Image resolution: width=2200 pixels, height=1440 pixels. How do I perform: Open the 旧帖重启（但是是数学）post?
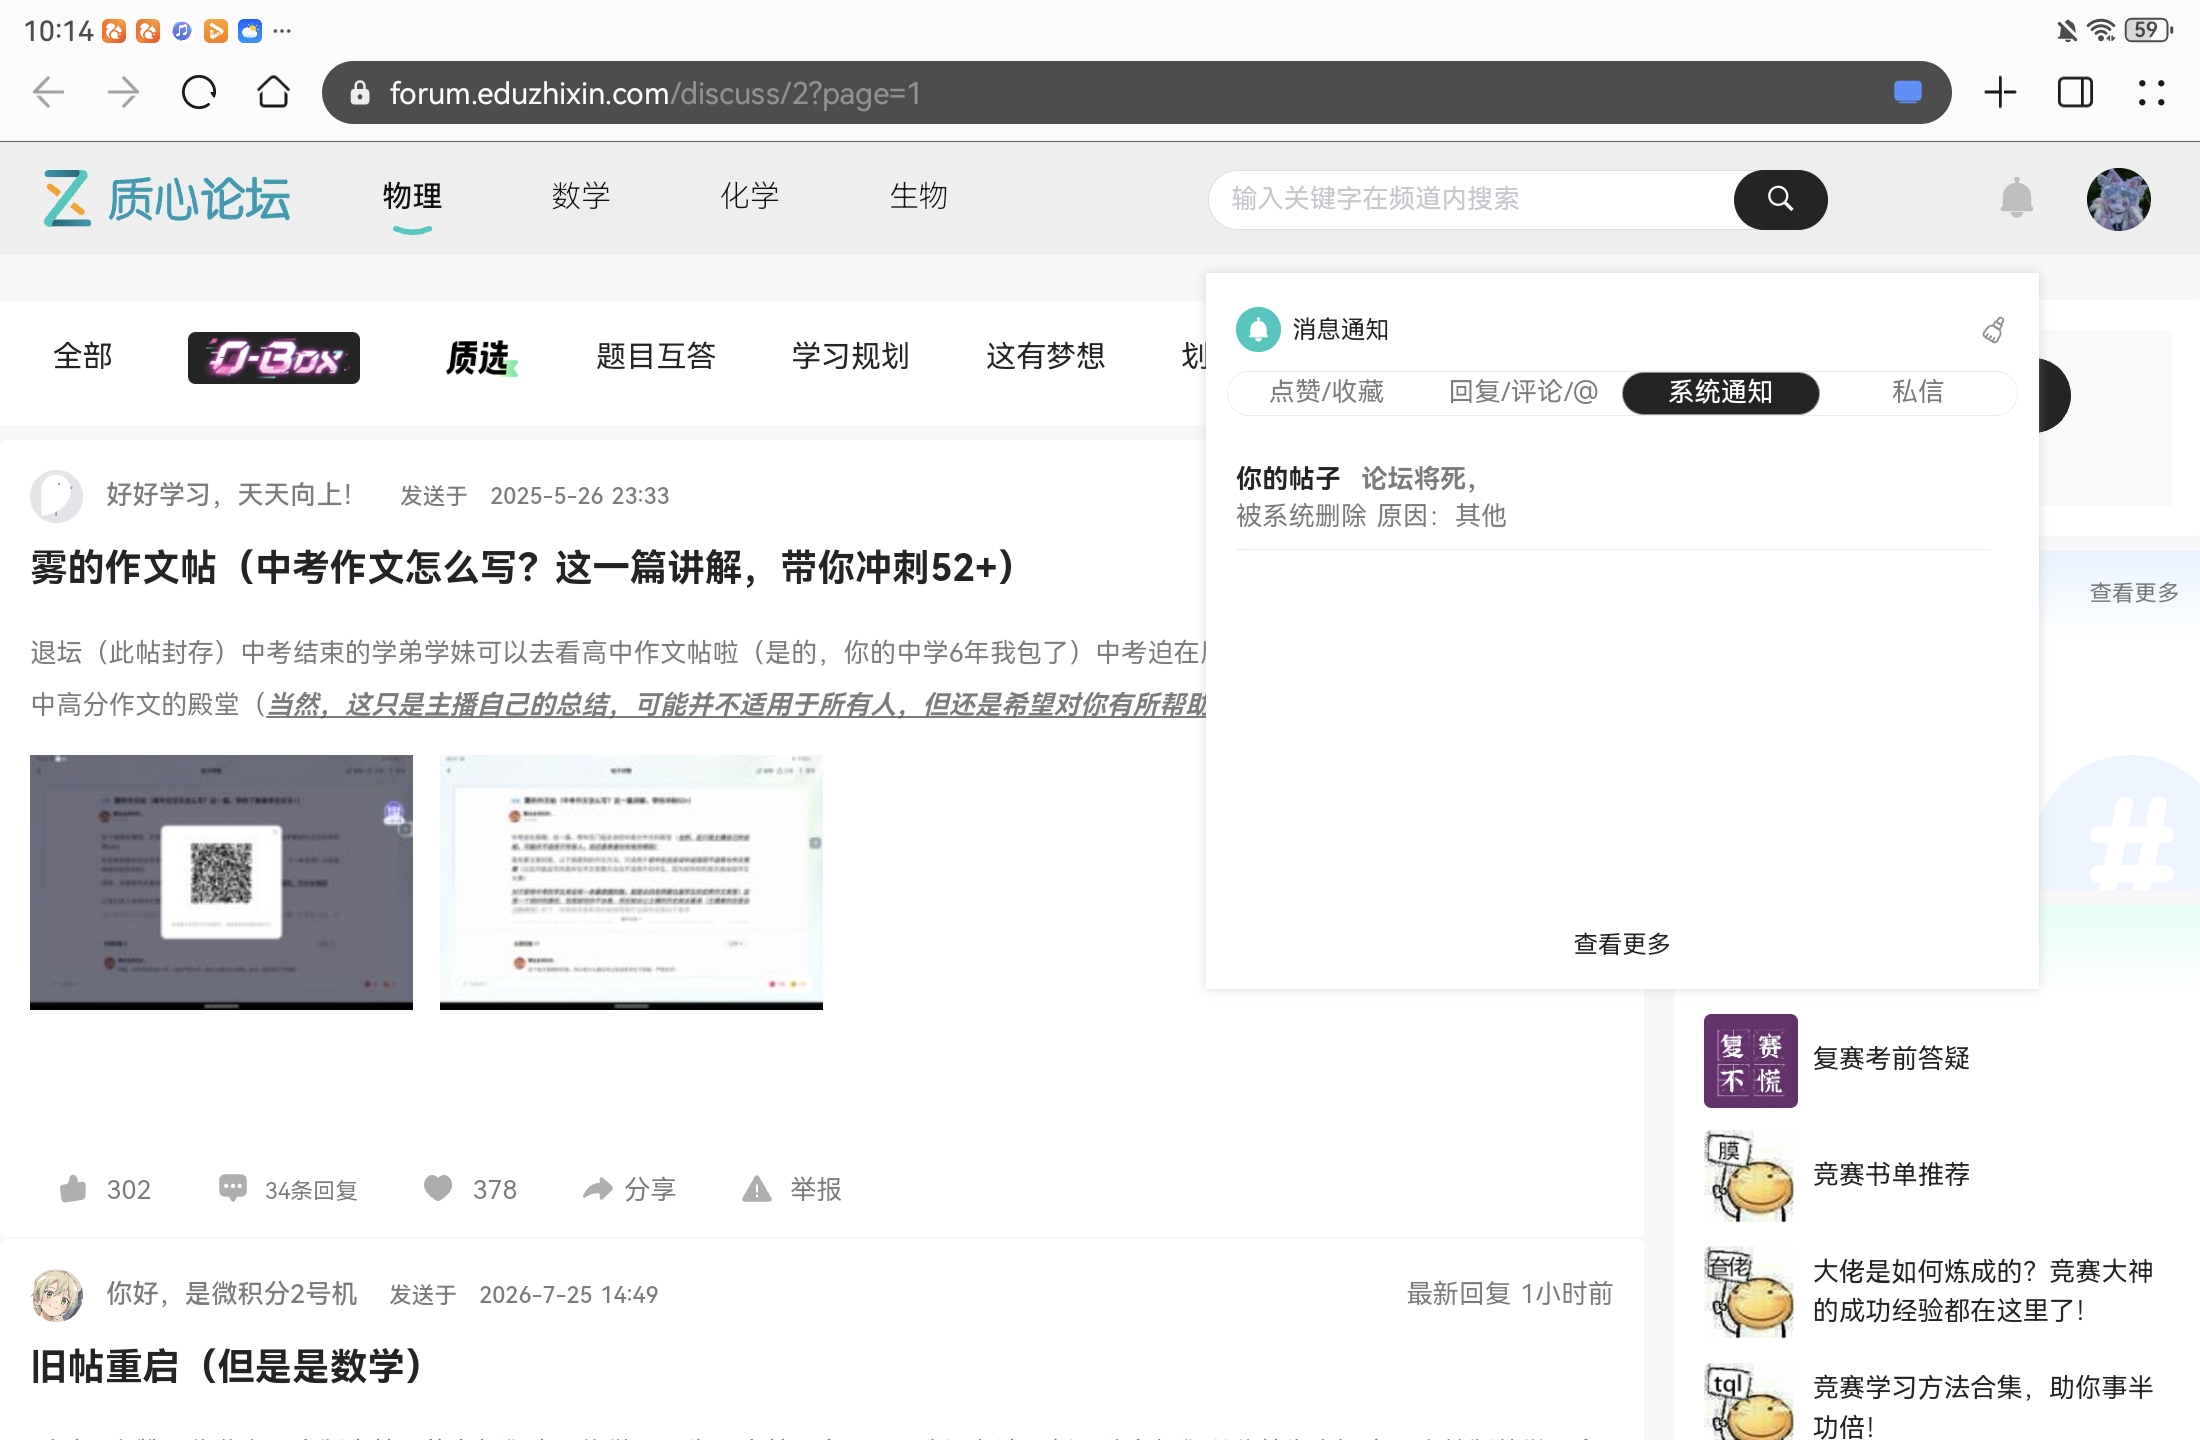[227, 1367]
